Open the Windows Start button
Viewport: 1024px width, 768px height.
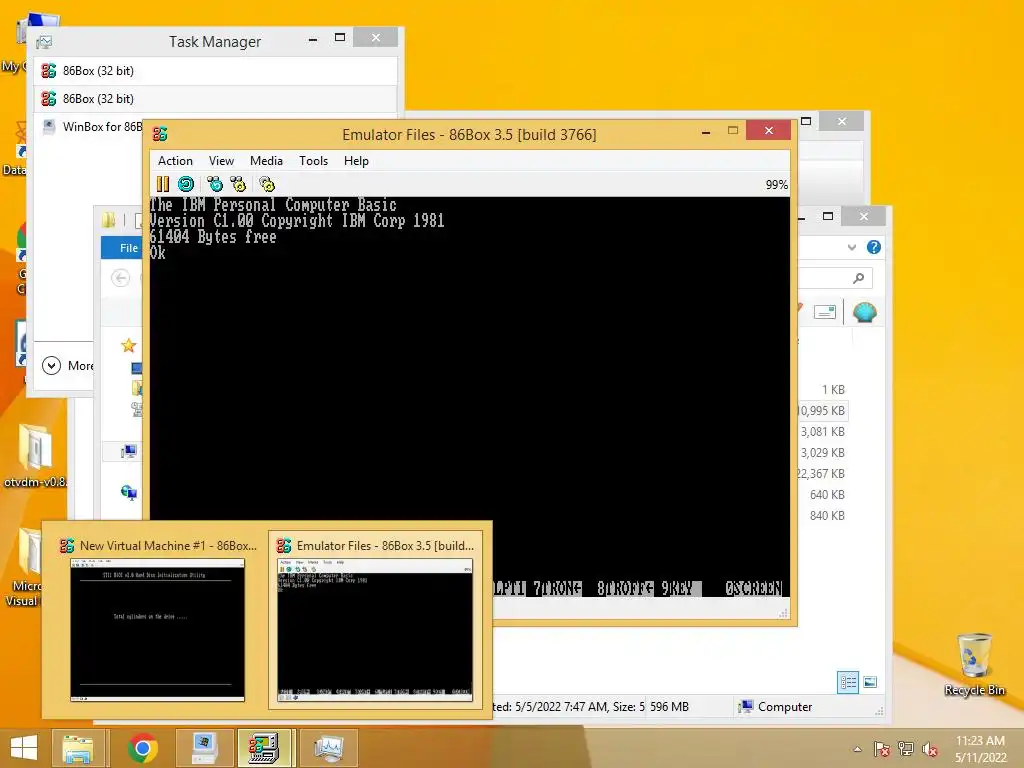[x=24, y=748]
